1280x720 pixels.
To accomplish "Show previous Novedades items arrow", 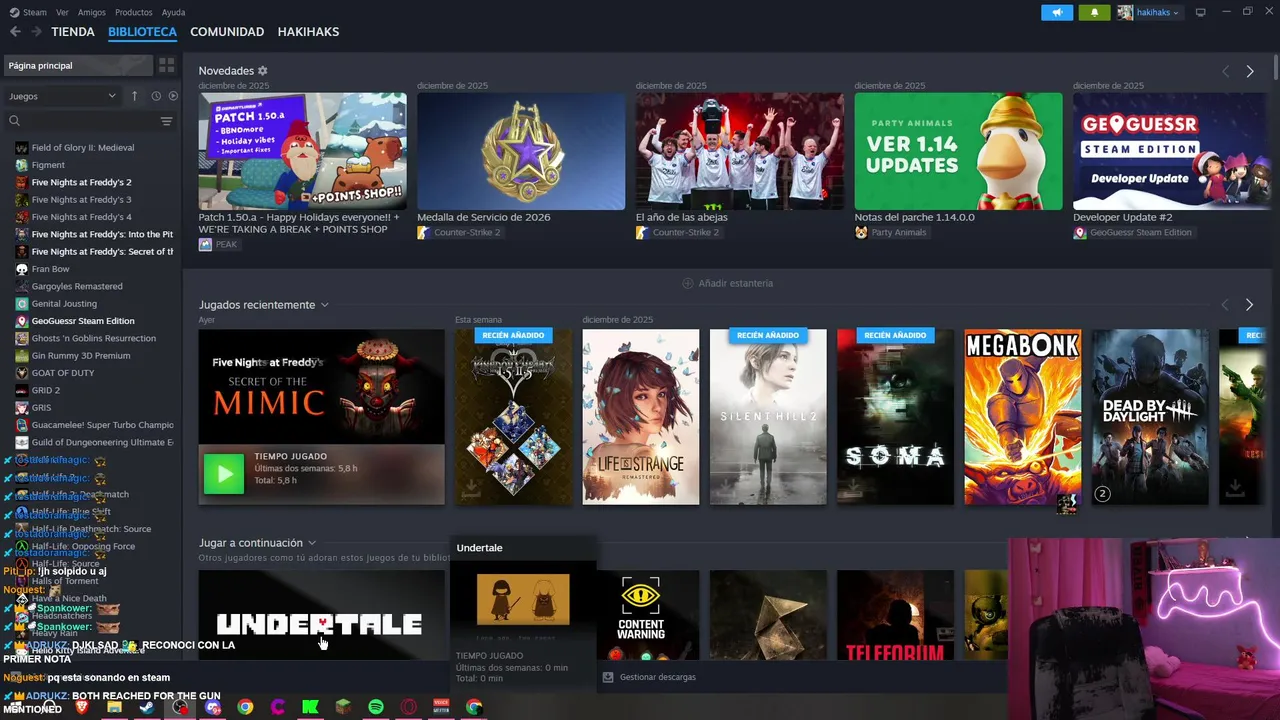I will (x=1225, y=72).
